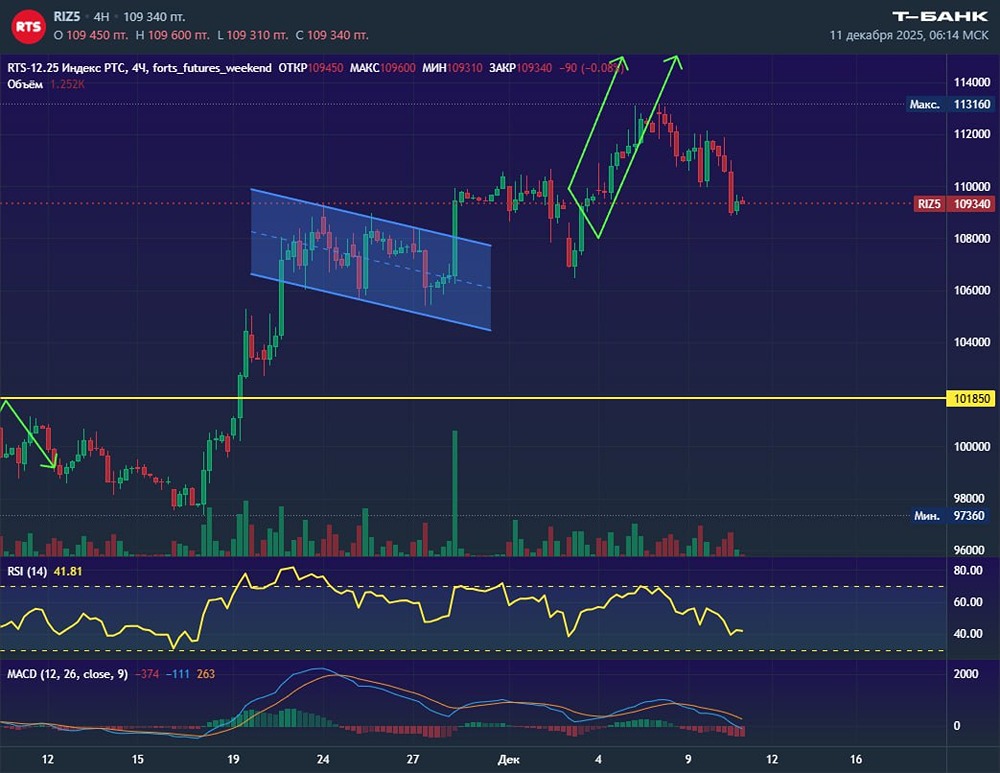Click the Макс. 113160 price label
Image resolution: width=1000 pixels, height=773 pixels.
[950, 104]
